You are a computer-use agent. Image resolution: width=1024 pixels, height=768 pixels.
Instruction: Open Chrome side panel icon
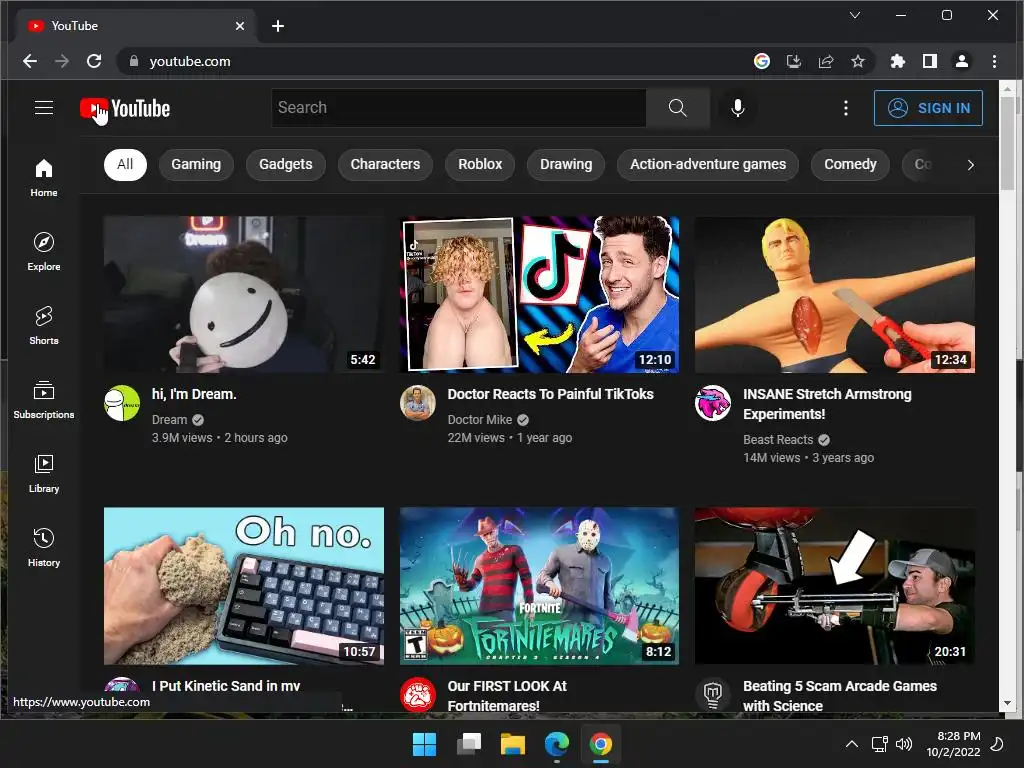pos(930,61)
